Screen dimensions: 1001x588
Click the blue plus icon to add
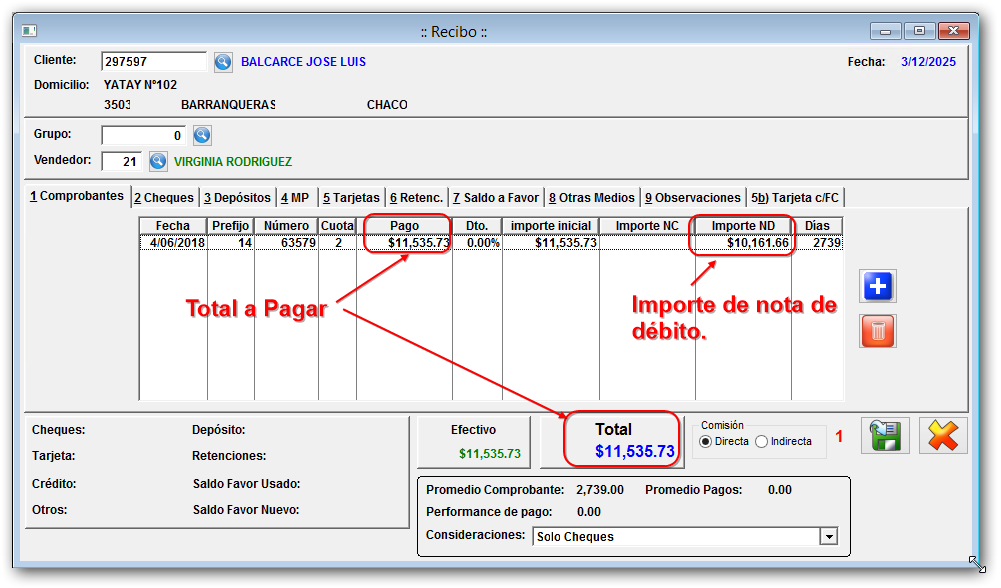(877, 286)
